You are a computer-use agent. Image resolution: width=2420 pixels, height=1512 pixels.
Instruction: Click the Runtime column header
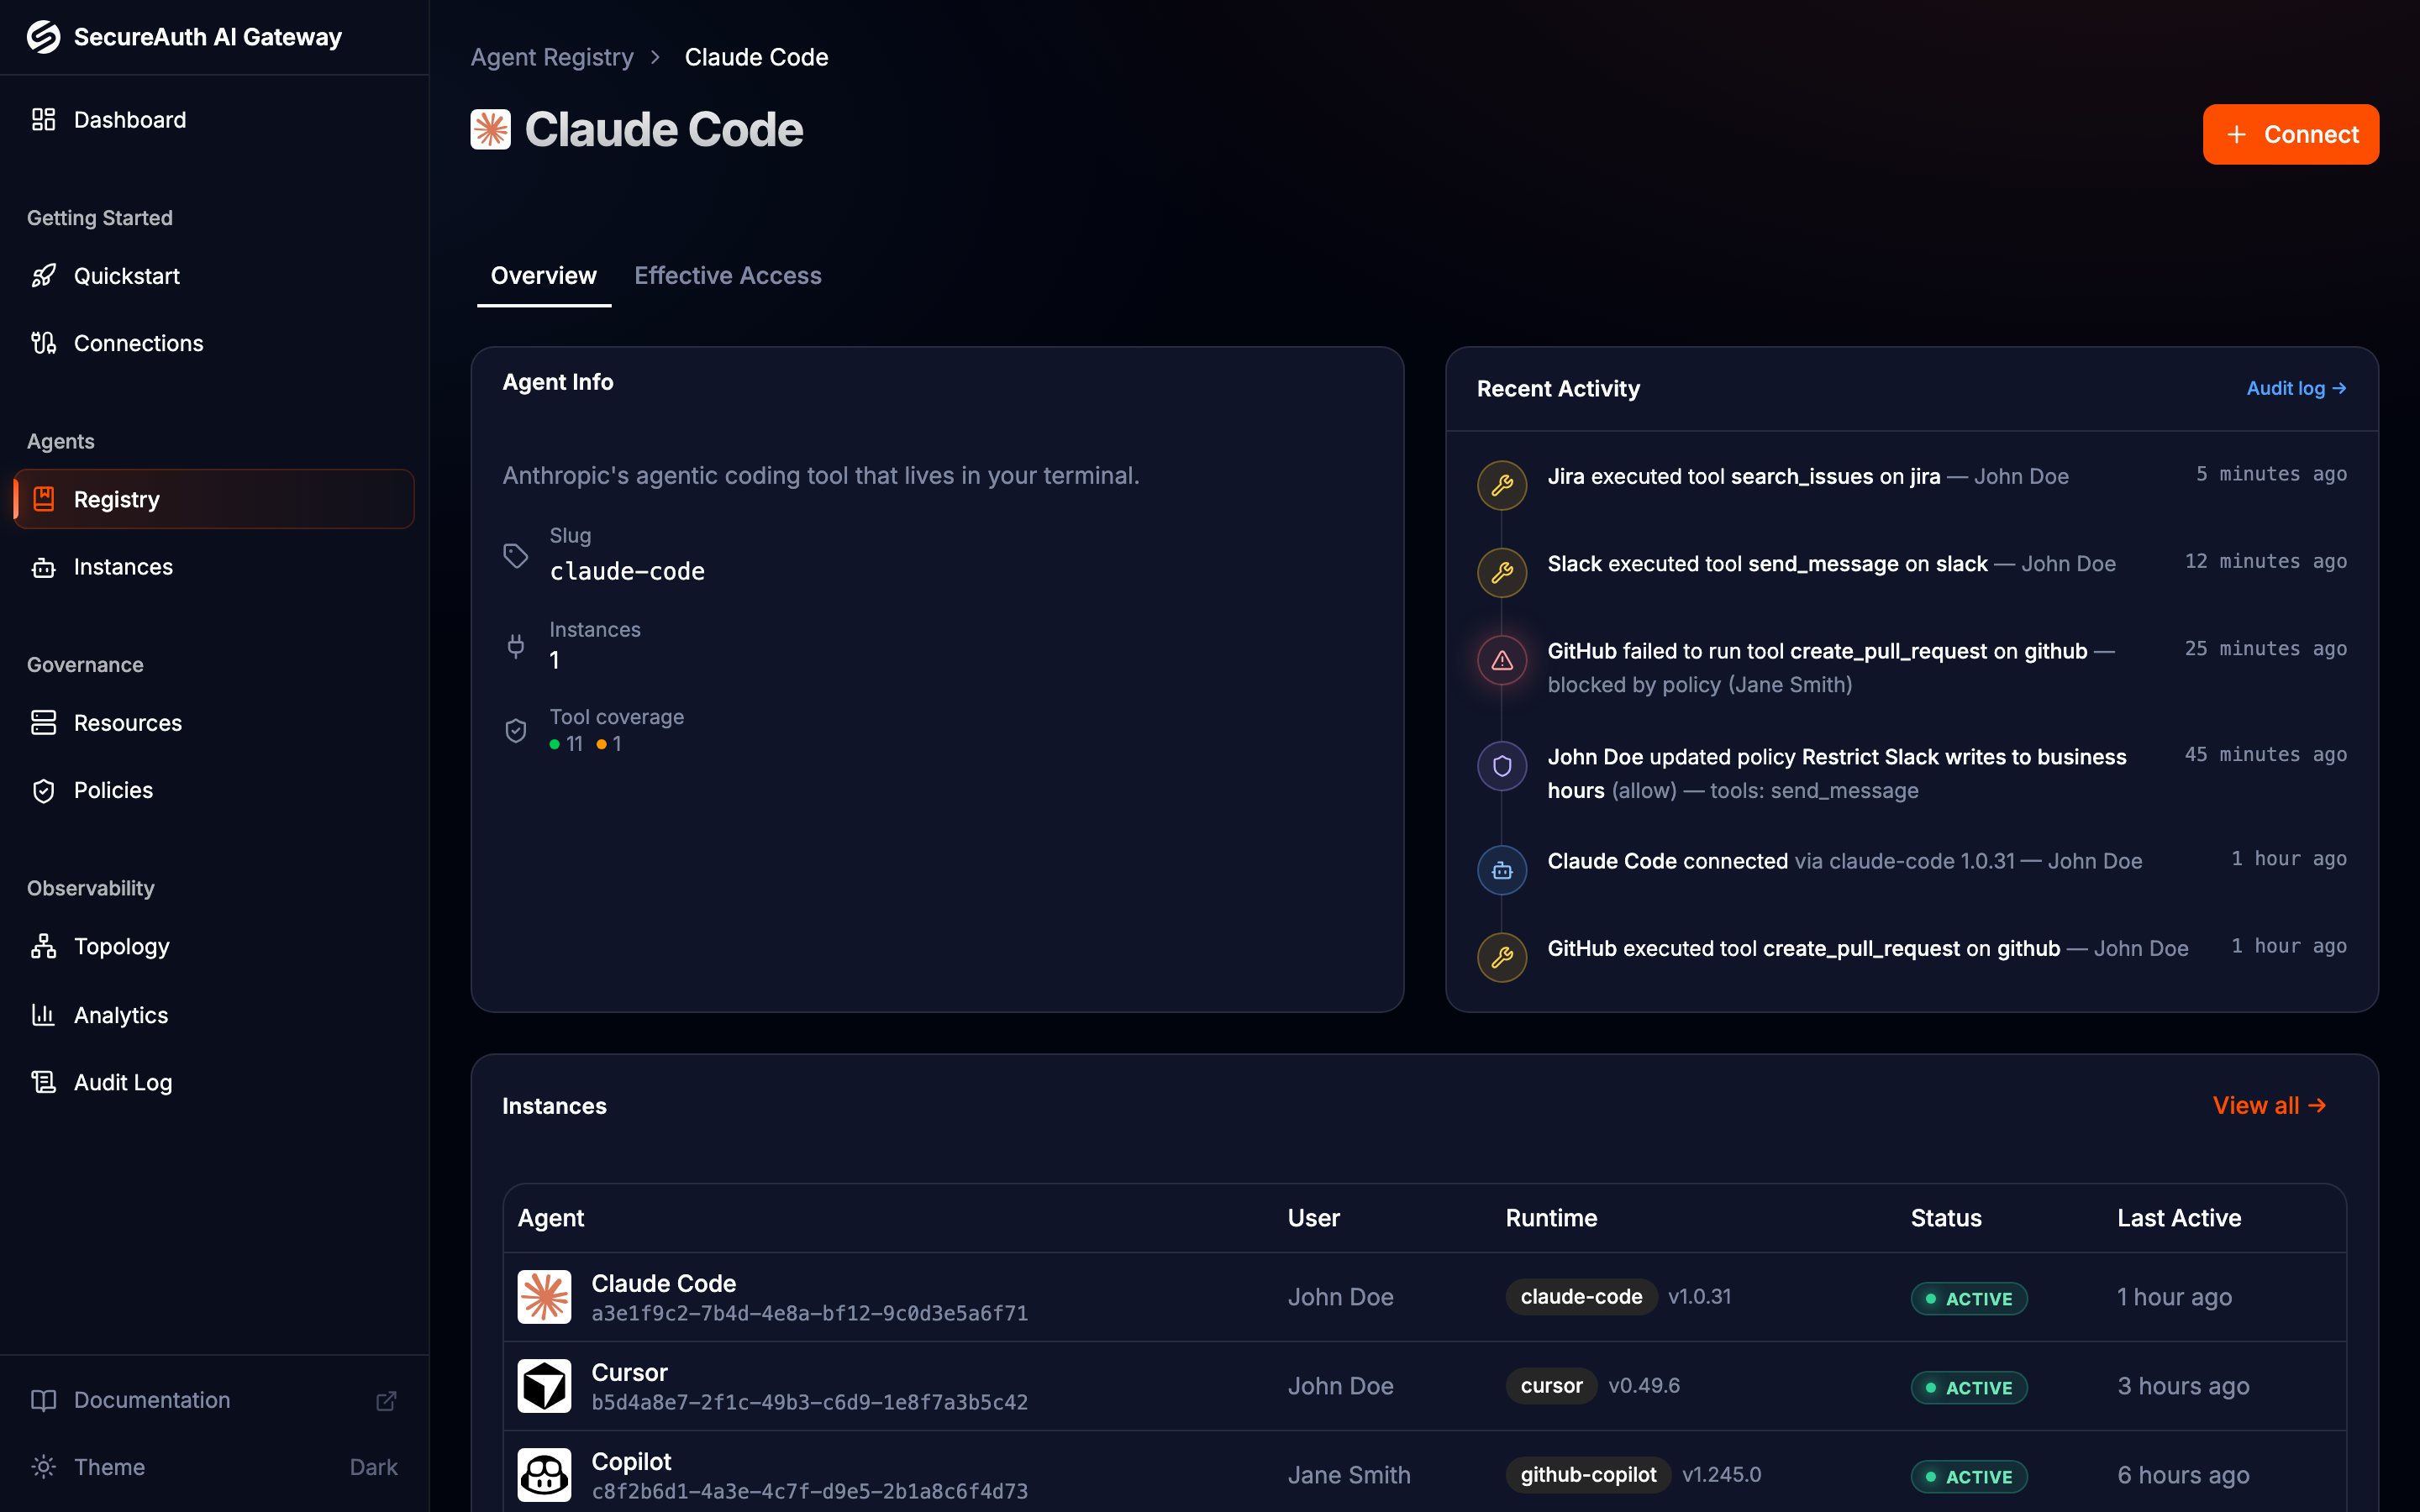(x=1551, y=1218)
